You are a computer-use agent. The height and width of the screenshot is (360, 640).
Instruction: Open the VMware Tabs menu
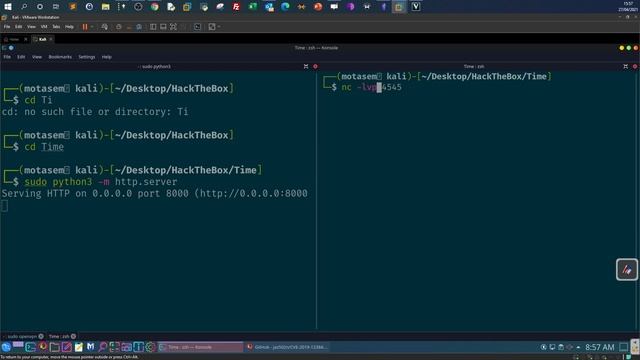pos(56,27)
